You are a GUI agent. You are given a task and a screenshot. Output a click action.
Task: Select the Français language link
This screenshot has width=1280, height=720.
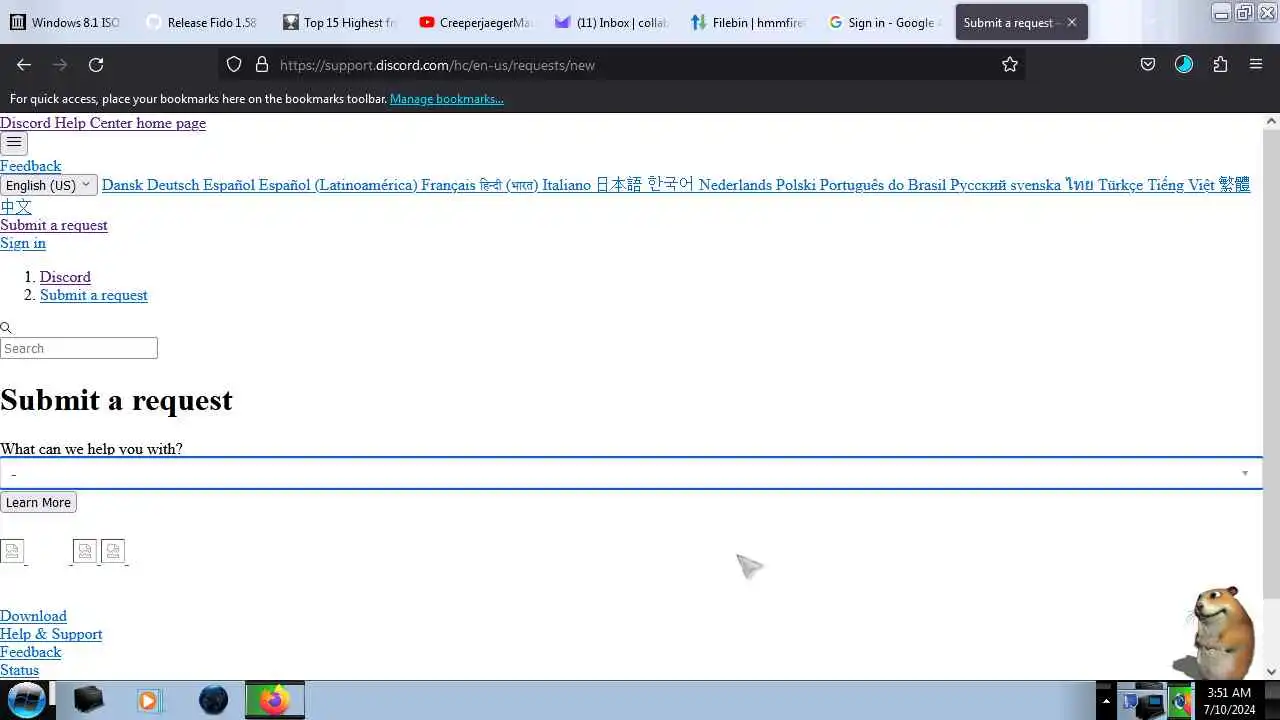[x=448, y=185]
